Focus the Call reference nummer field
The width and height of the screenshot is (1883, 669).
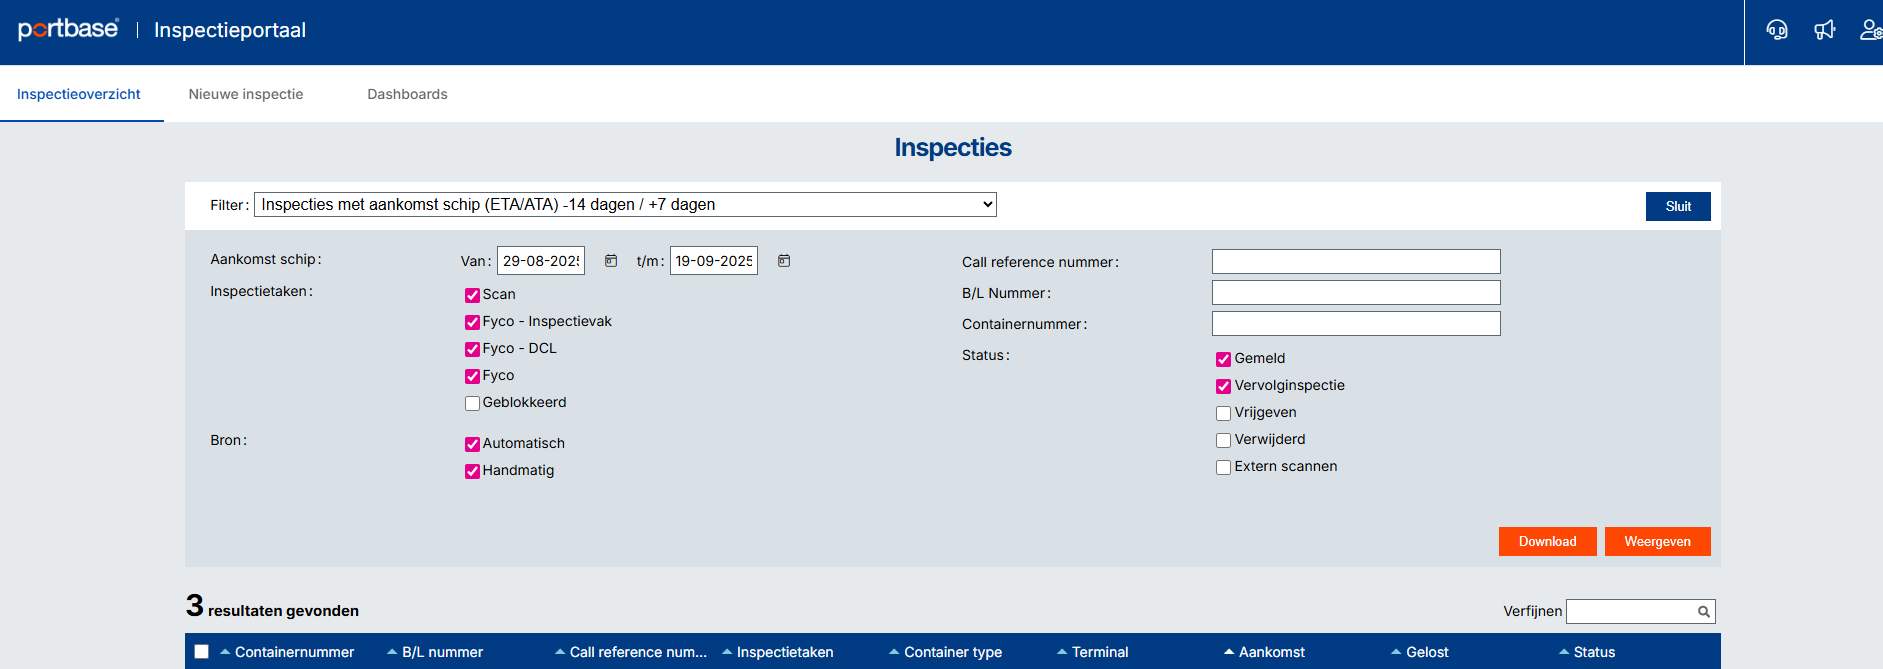pyautogui.click(x=1356, y=262)
